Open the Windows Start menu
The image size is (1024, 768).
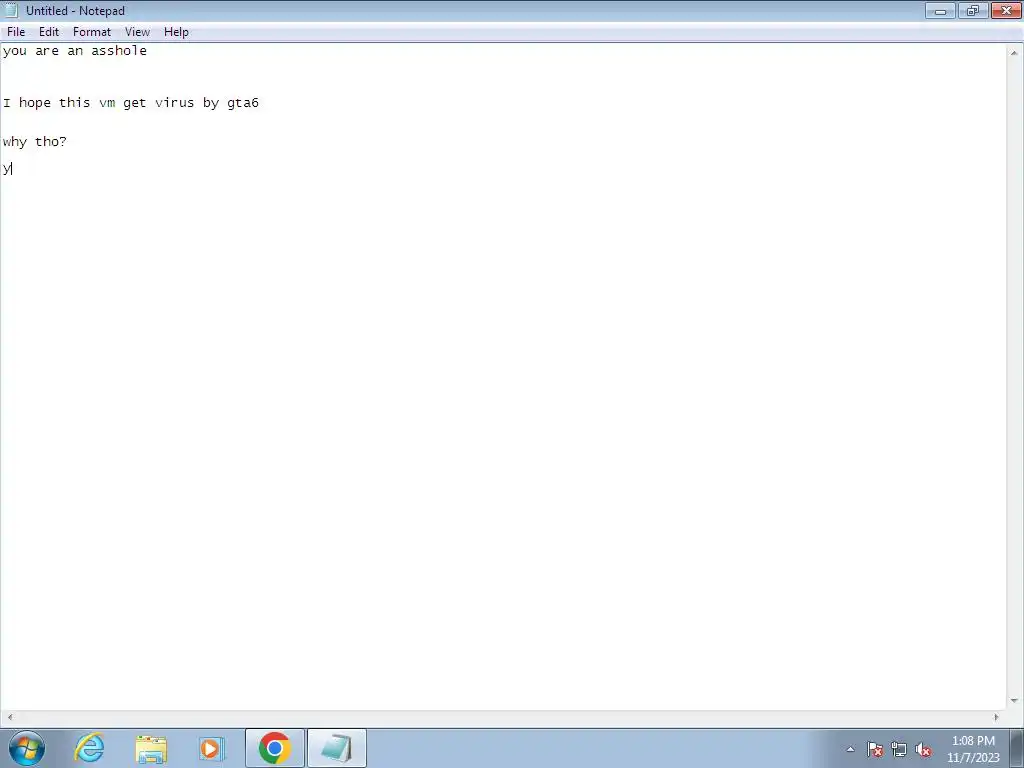tap(26, 748)
